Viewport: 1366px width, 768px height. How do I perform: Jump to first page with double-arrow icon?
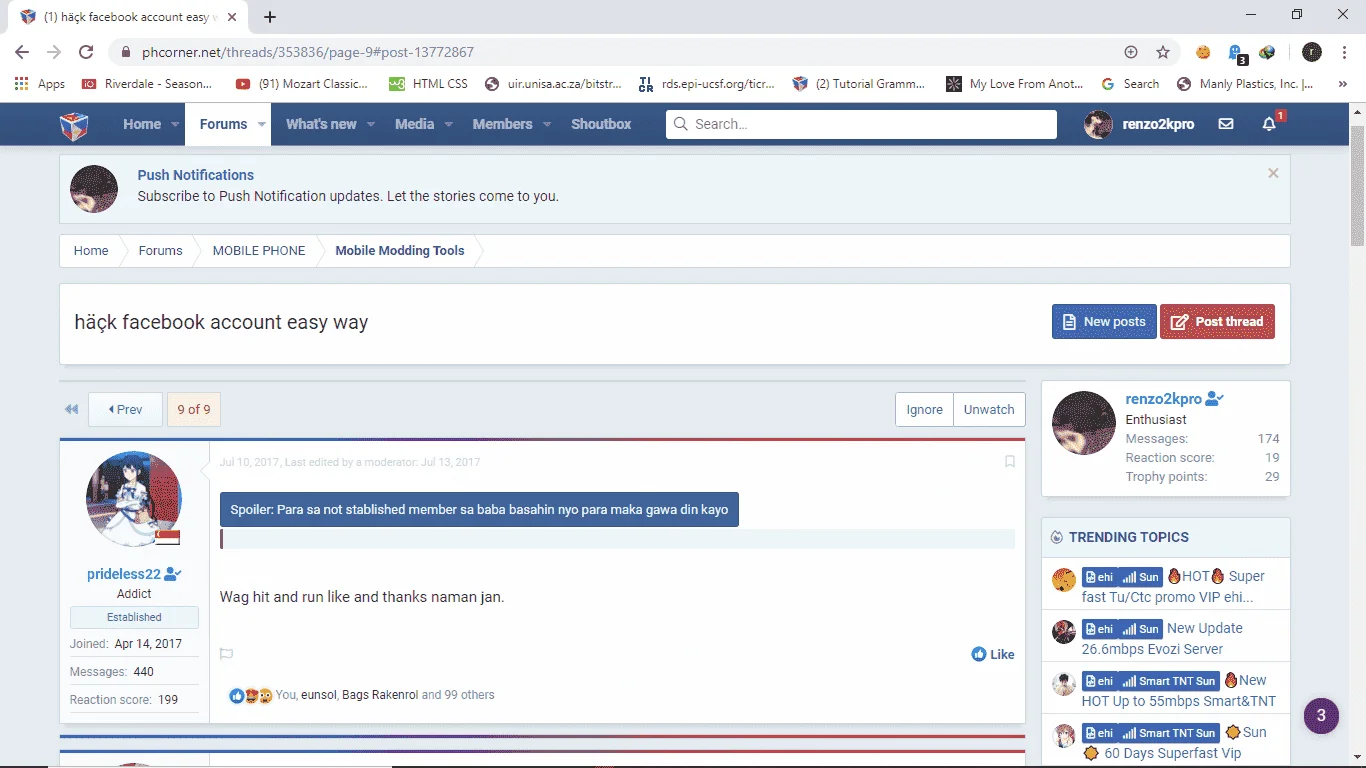click(71, 409)
